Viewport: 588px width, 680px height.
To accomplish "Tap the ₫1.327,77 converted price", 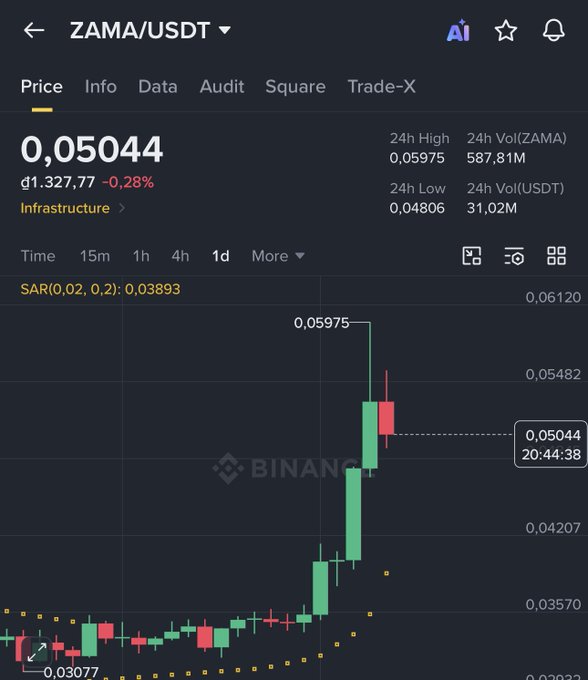I will click(58, 182).
